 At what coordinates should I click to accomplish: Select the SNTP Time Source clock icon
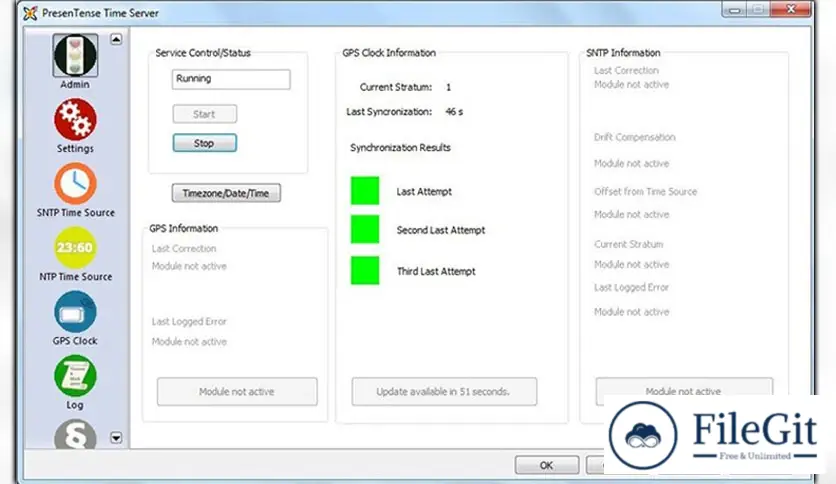point(75,183)
